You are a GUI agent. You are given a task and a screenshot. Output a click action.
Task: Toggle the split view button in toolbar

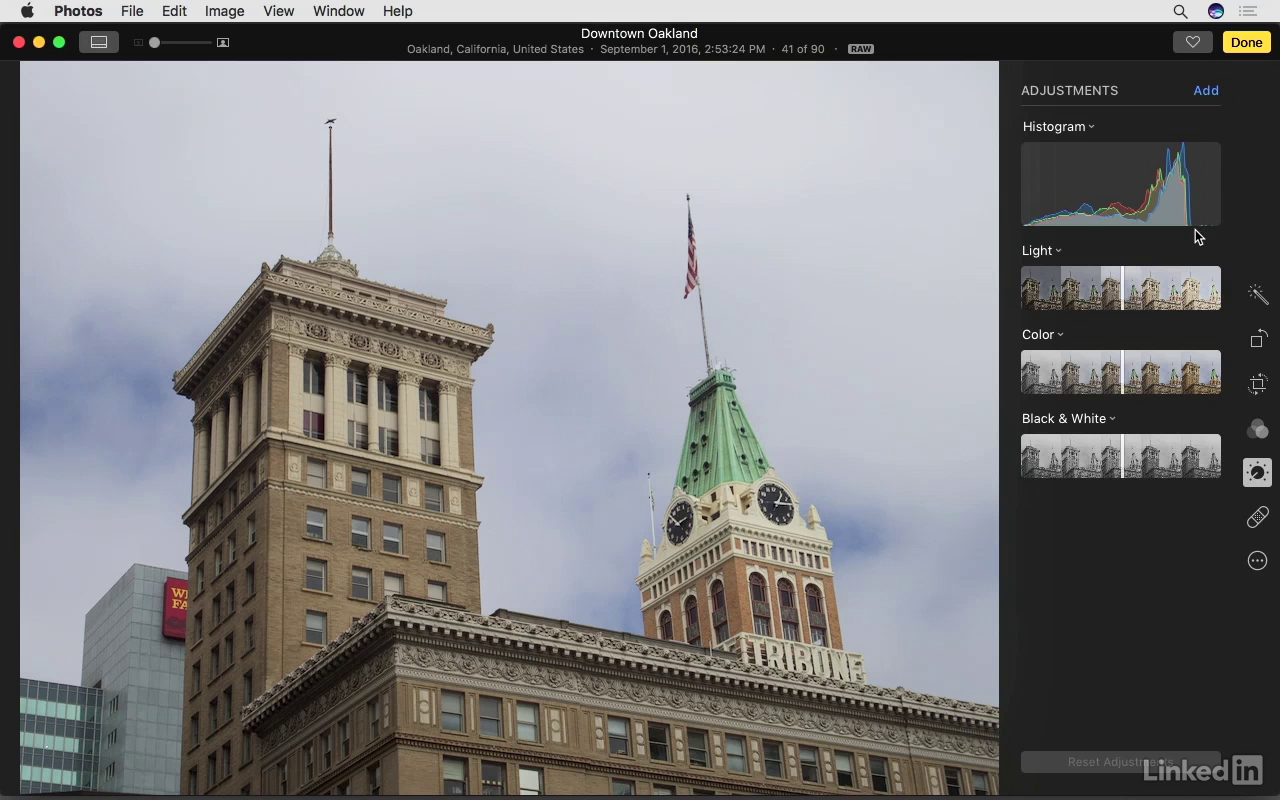[99, 42]
